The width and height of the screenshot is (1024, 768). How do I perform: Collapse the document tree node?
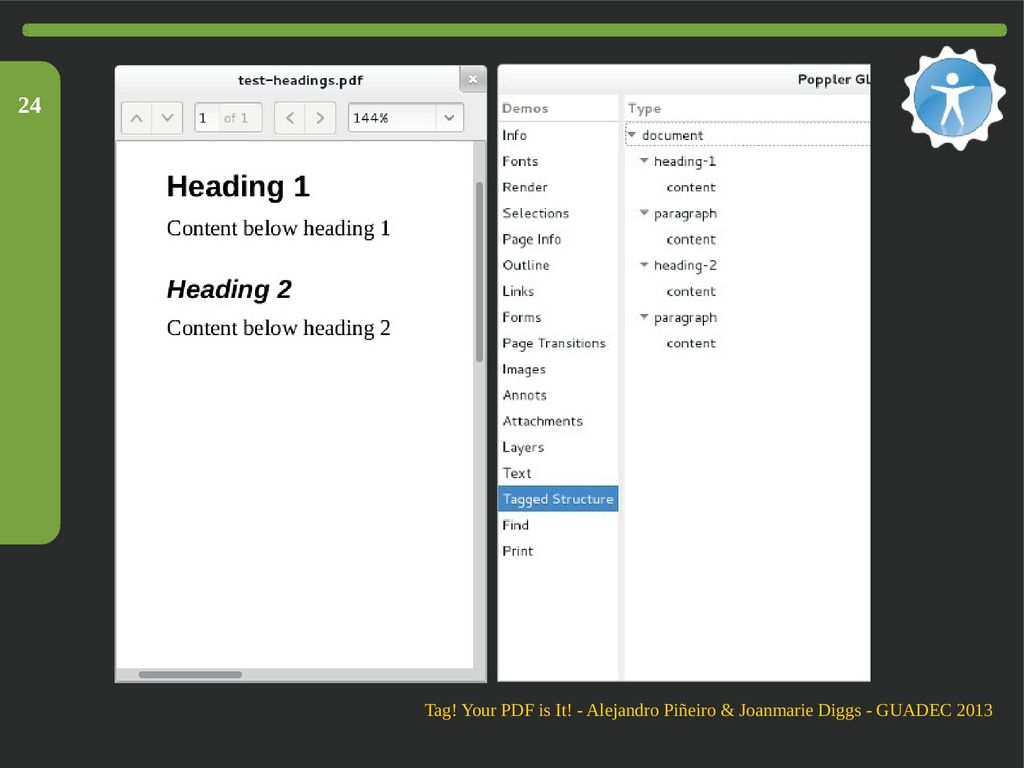(632, 135)
